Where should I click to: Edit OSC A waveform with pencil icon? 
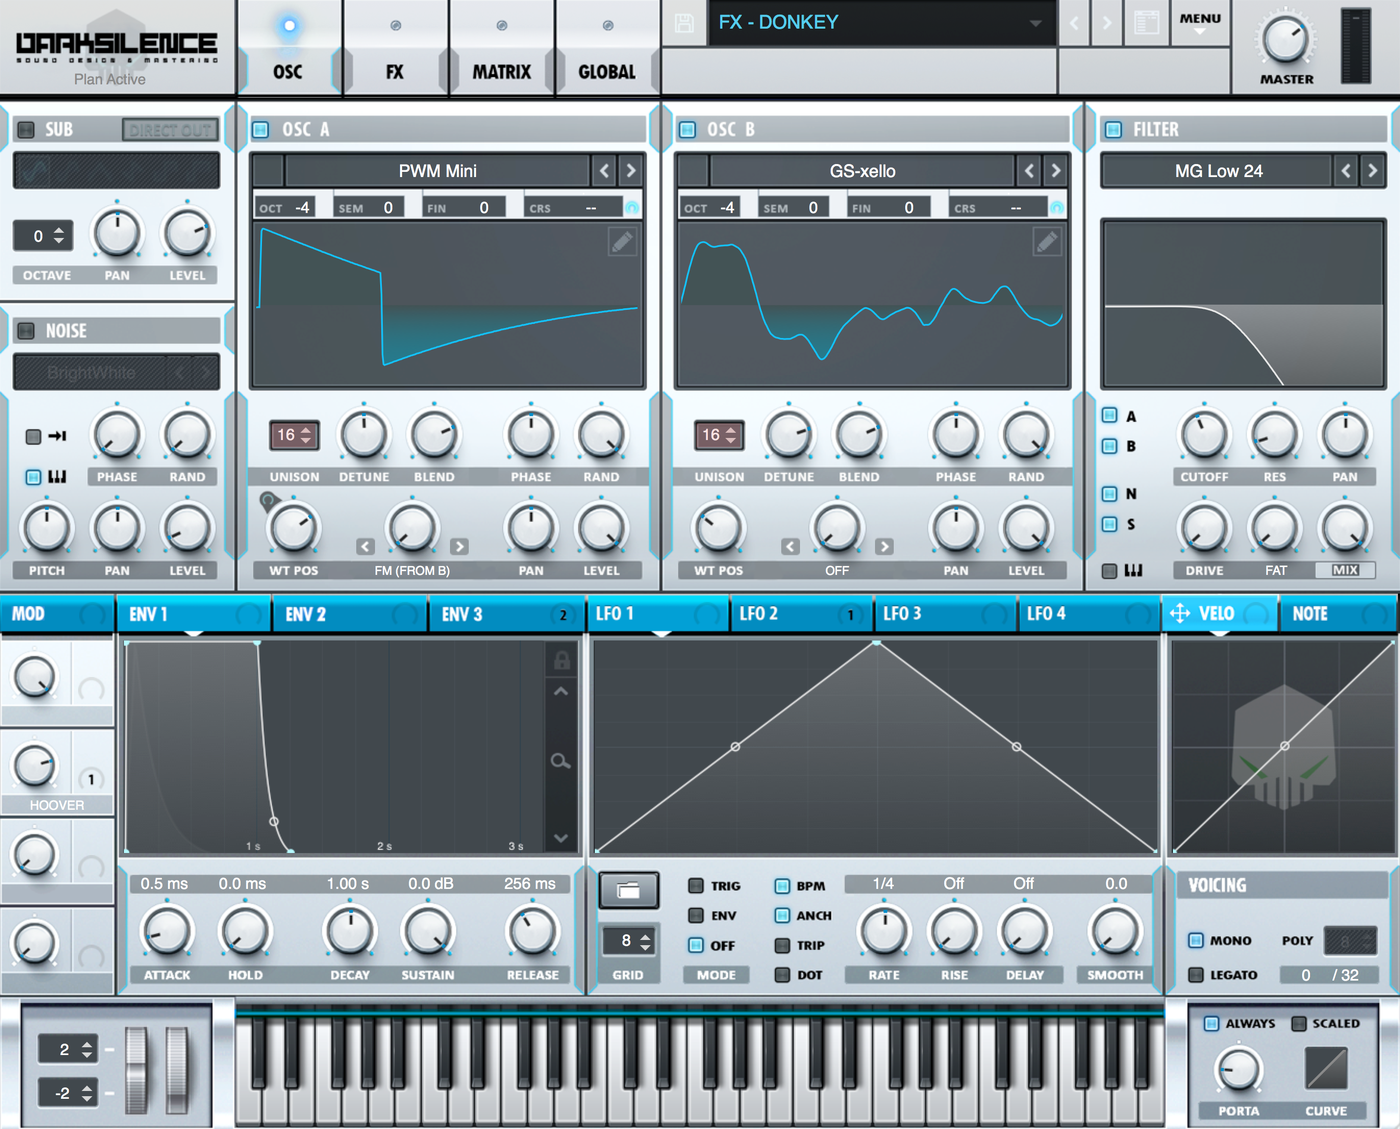coord(622,242)
